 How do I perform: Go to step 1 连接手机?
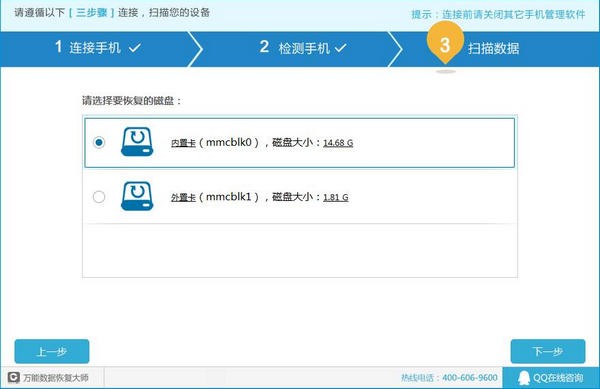coord(98,48)
